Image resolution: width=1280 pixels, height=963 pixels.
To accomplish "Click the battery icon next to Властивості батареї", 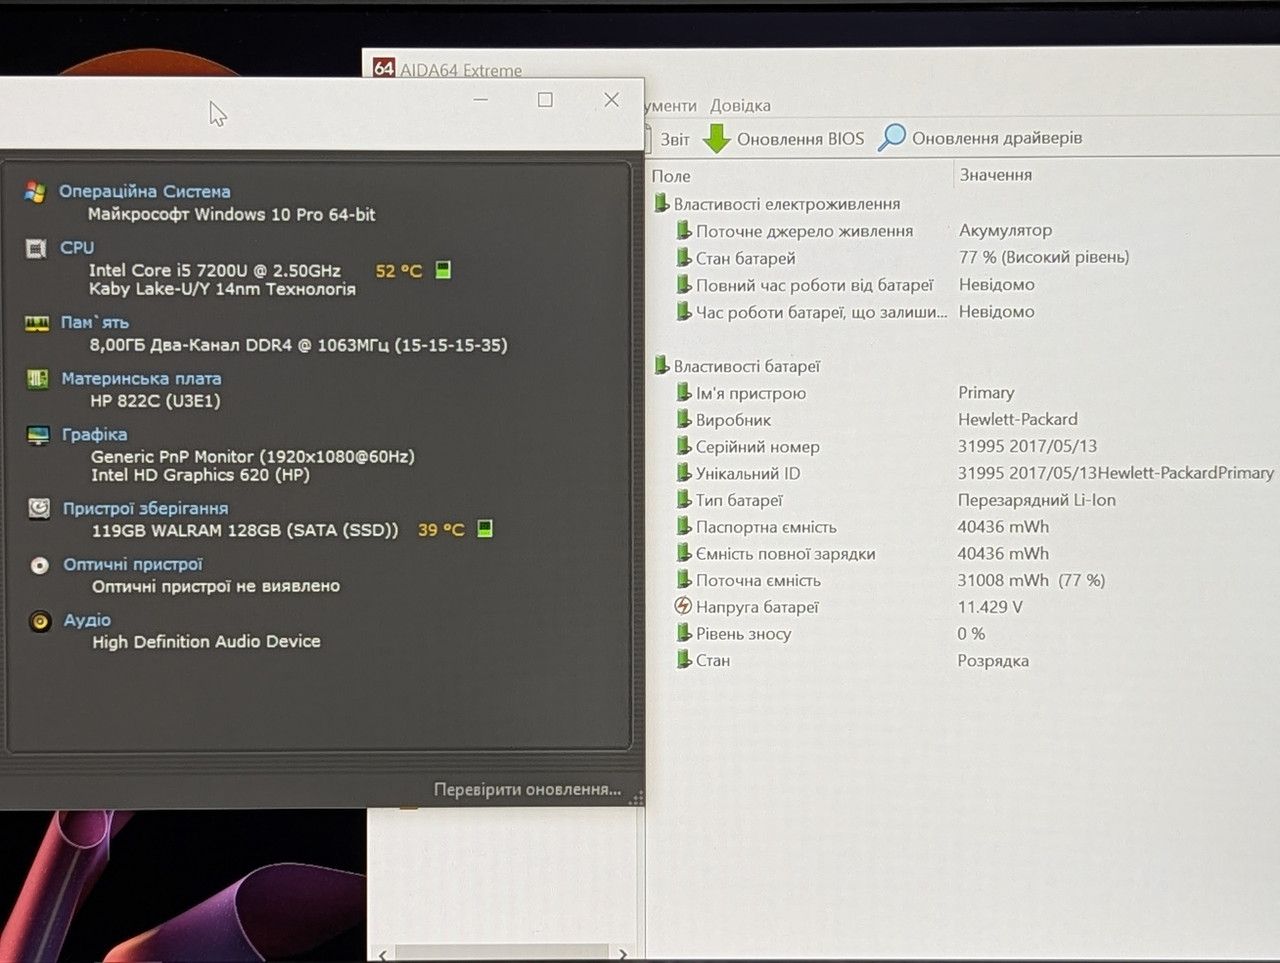I will 661,365.
